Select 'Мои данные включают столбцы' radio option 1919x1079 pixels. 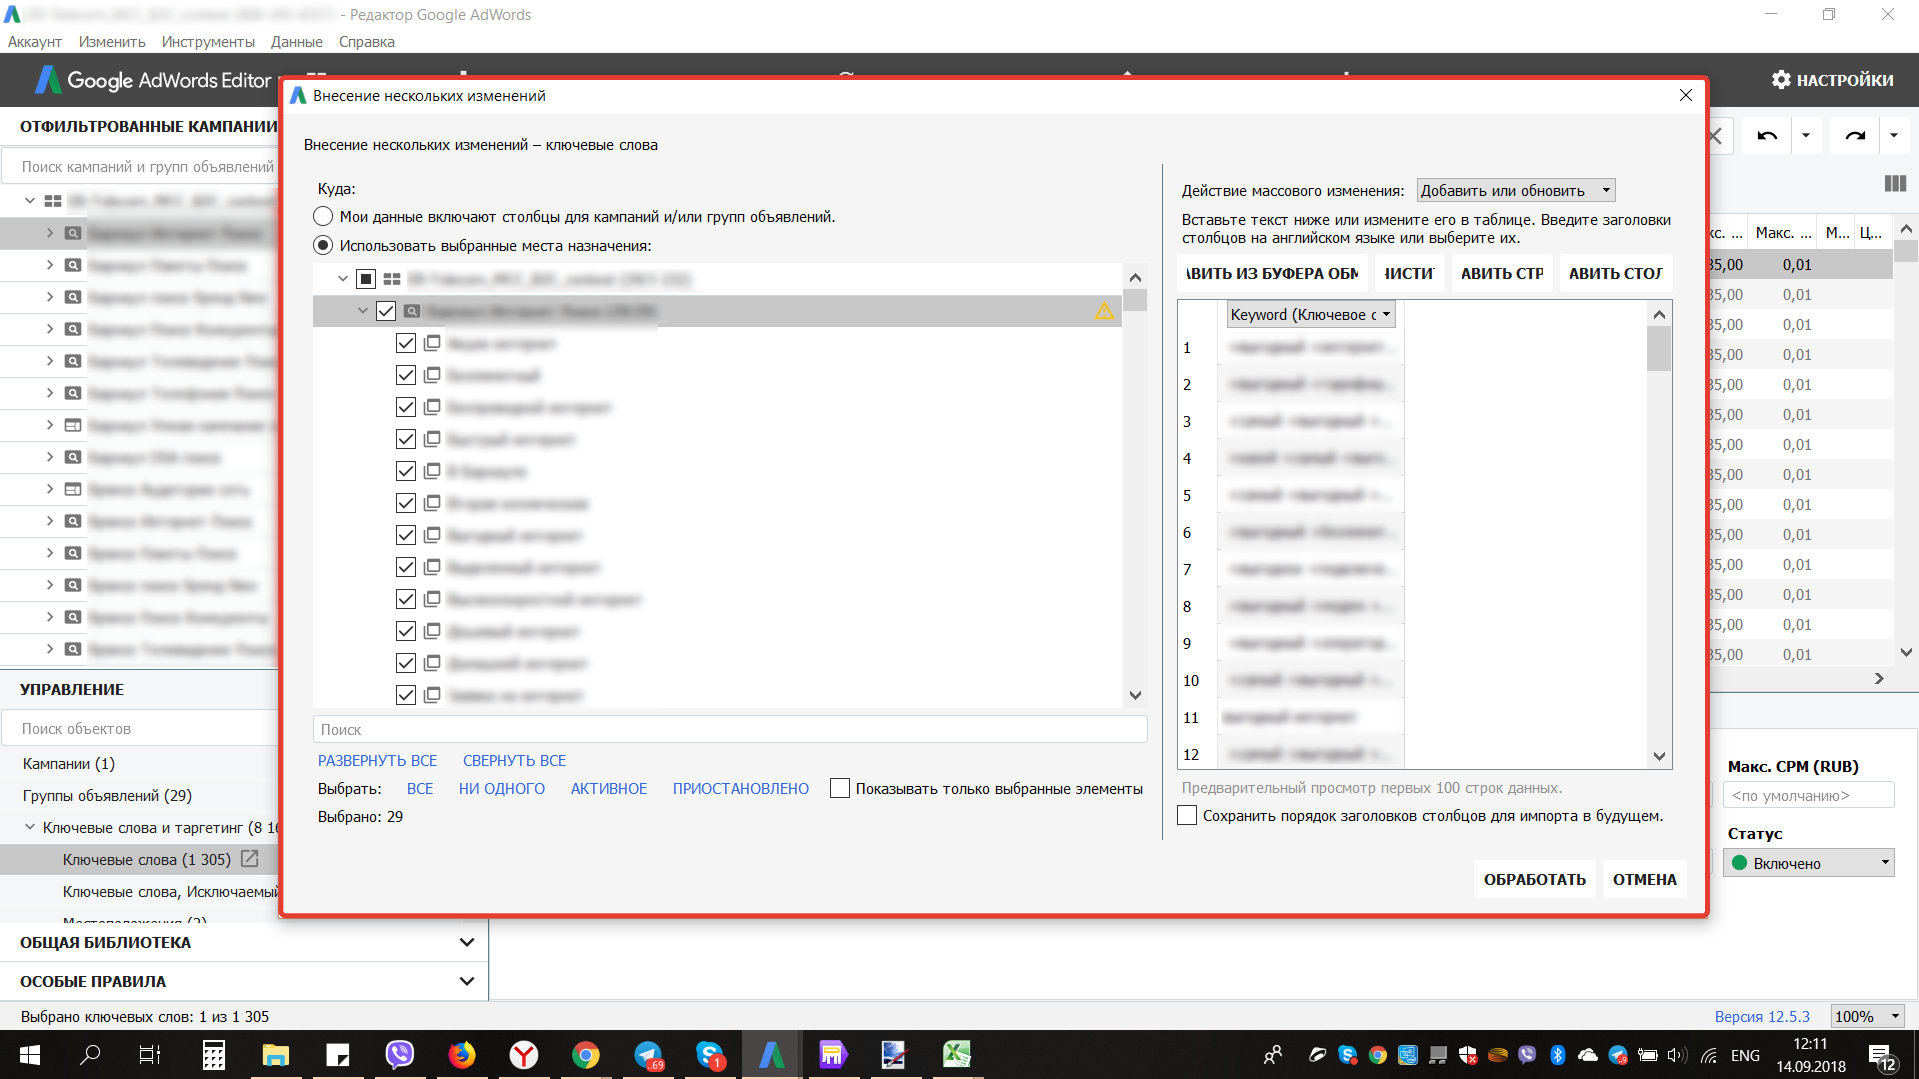323,217
